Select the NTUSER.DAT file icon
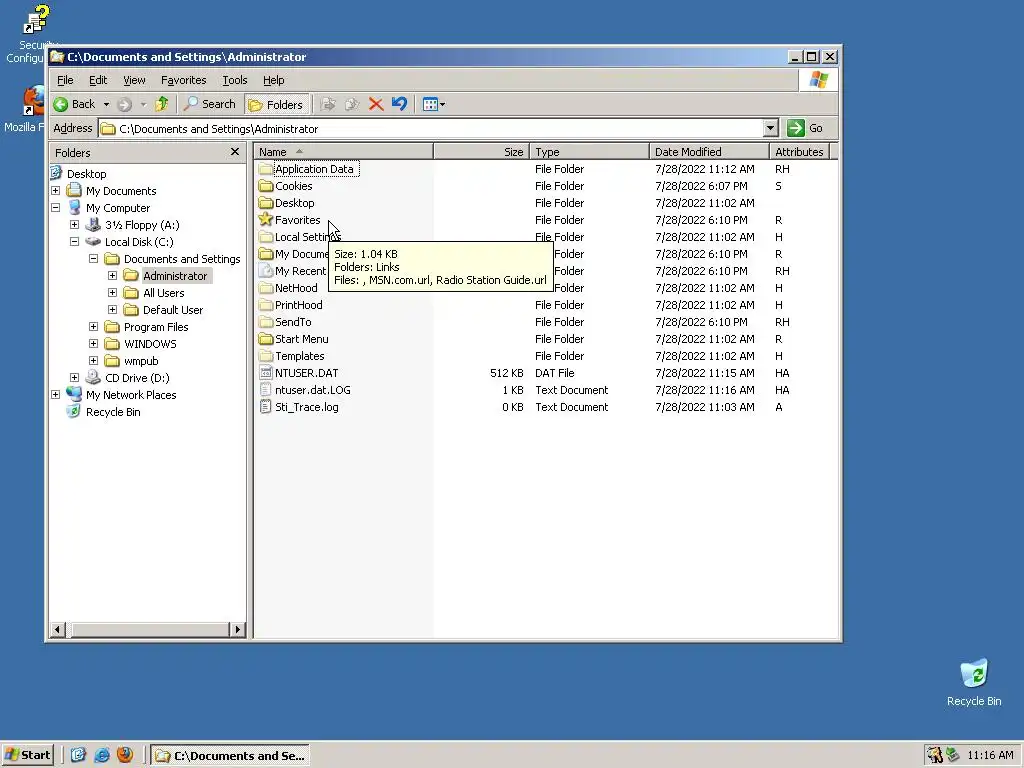The image size is (1024, 768). (265, 373)
